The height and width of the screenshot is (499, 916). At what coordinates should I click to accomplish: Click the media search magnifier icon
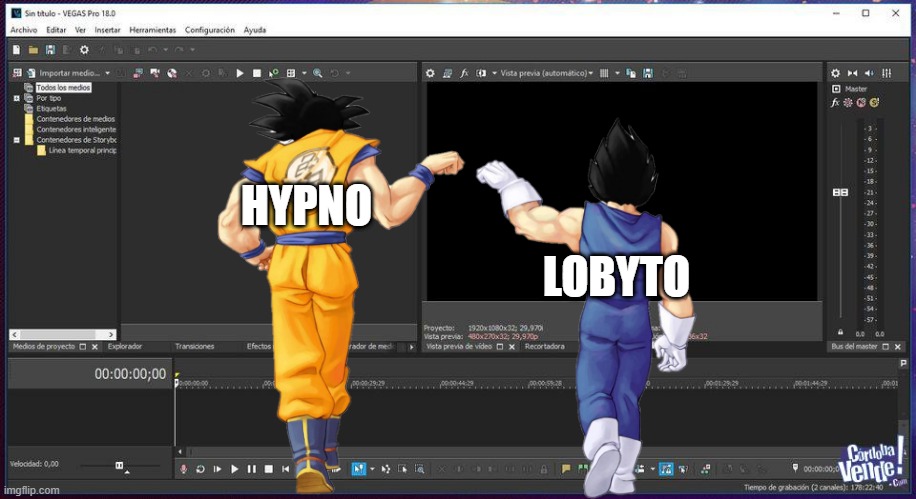[x=317, y=73]
